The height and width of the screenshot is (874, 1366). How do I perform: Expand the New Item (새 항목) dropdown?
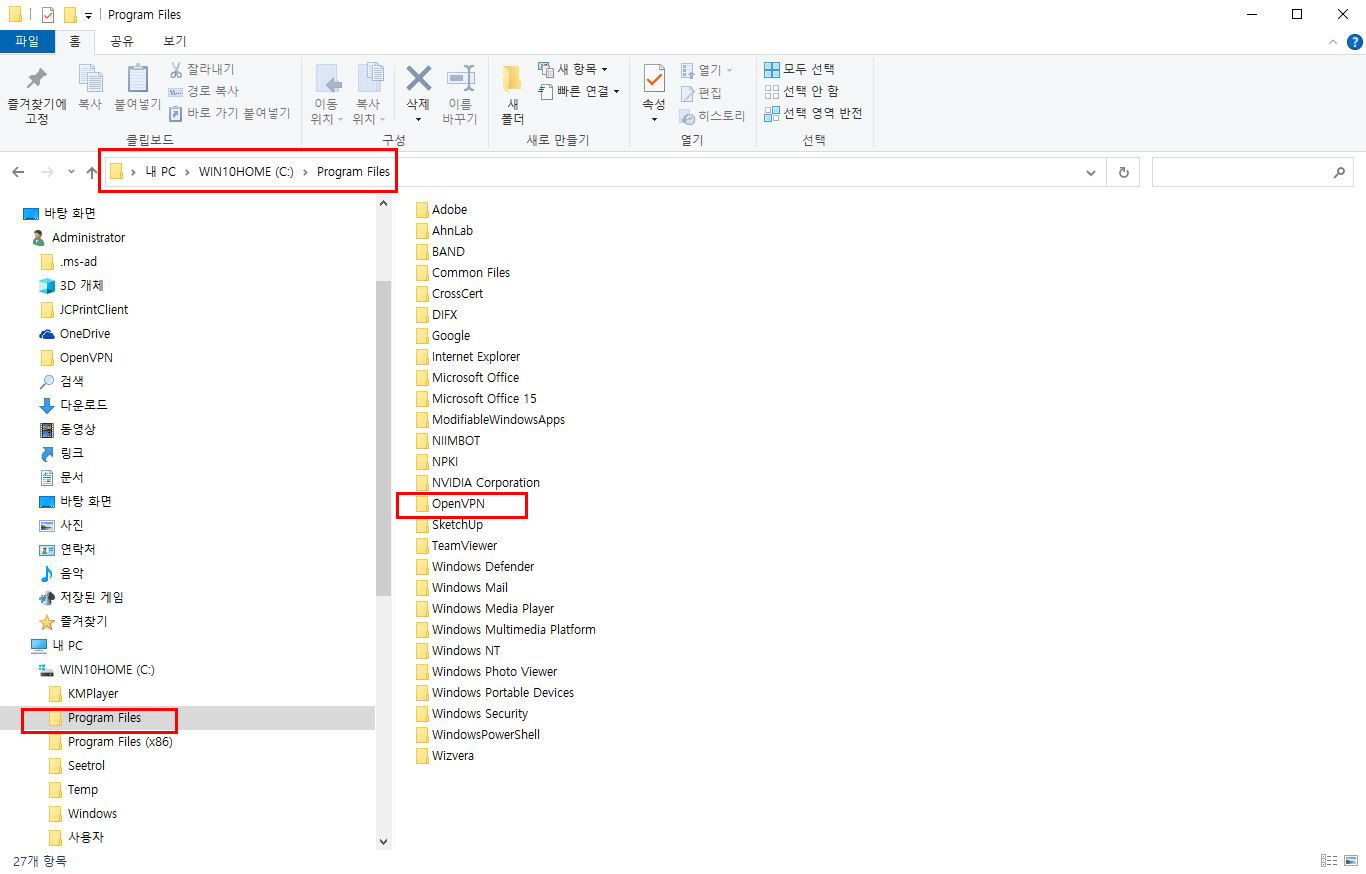[574, 69]
